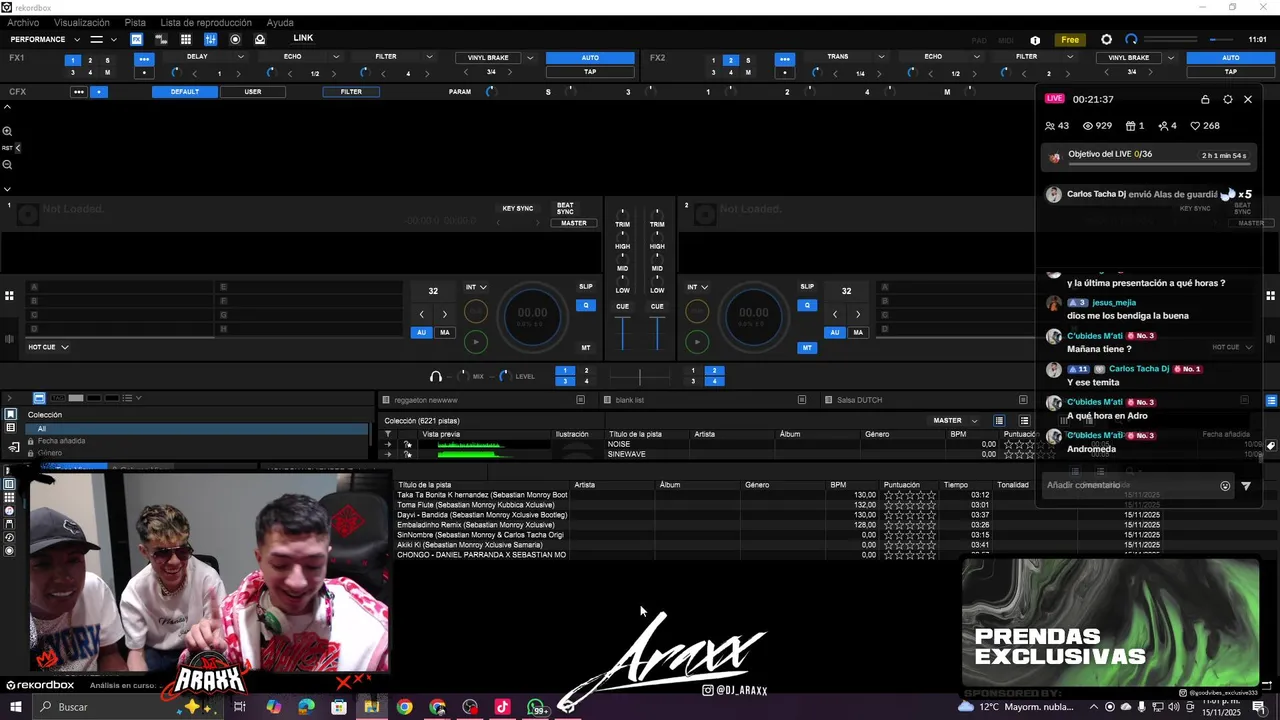Open the emoji picker in comment box
Viewport: 1280px width, 720px height.
pyautogui.click(x=1225, y=486)
